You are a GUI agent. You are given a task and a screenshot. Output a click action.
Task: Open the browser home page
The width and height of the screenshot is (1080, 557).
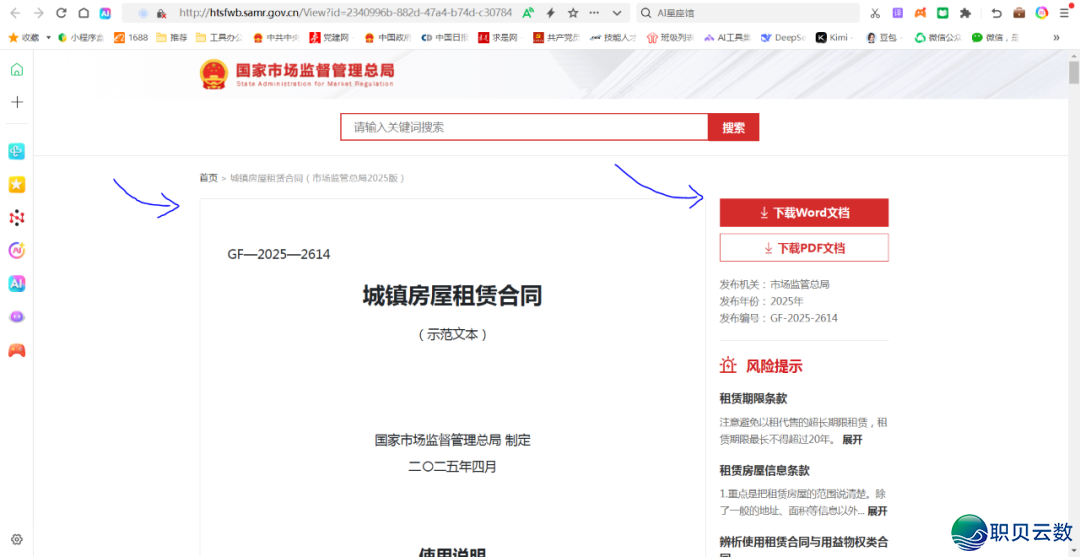tap(83, 12)
